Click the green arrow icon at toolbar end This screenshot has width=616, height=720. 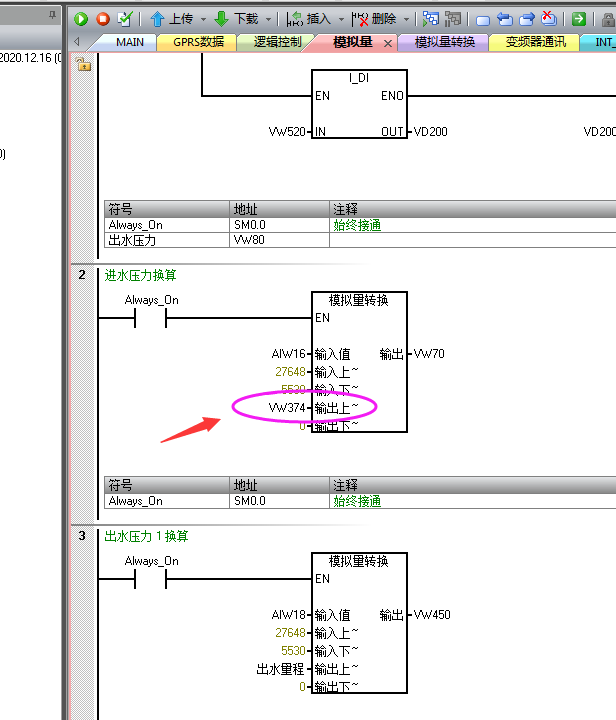coord(578,18)
